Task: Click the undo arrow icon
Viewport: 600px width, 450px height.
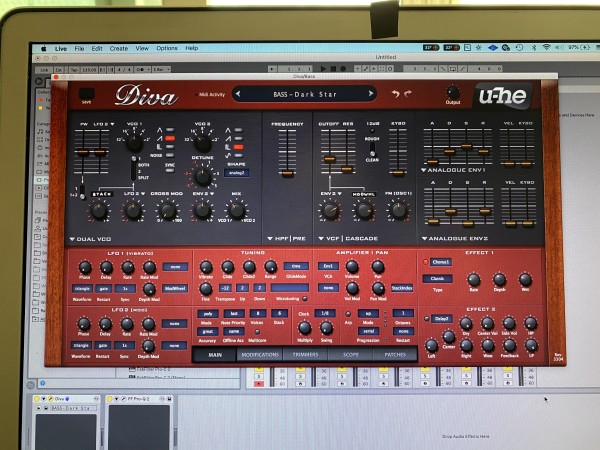Action: [395, 94]
